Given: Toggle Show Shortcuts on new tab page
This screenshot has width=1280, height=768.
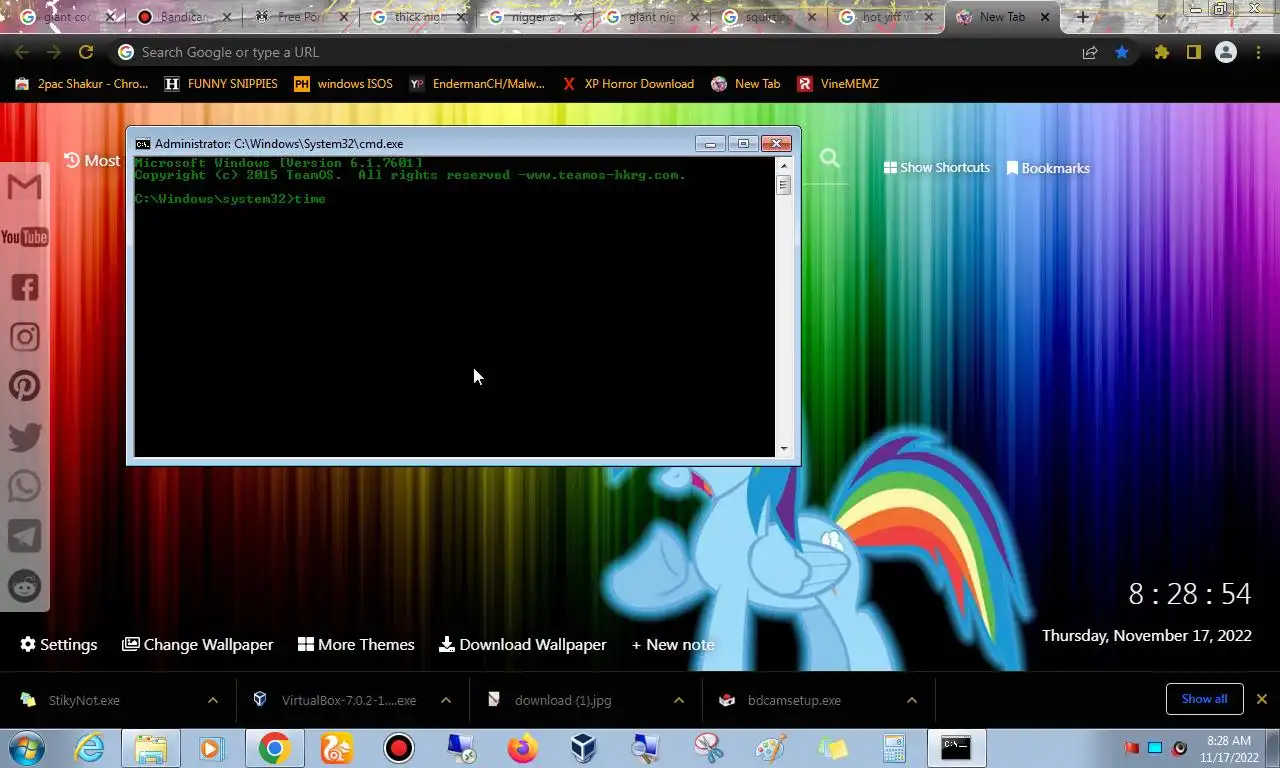Looking at the screenshot, I should coord(937,168).
